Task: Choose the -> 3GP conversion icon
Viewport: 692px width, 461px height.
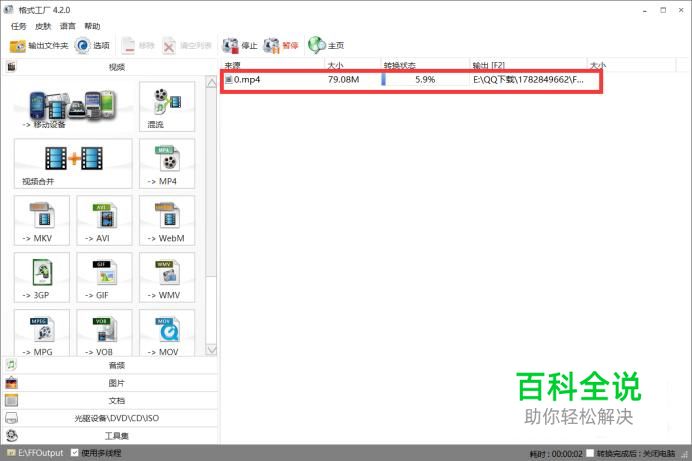Action: [42, 277]
